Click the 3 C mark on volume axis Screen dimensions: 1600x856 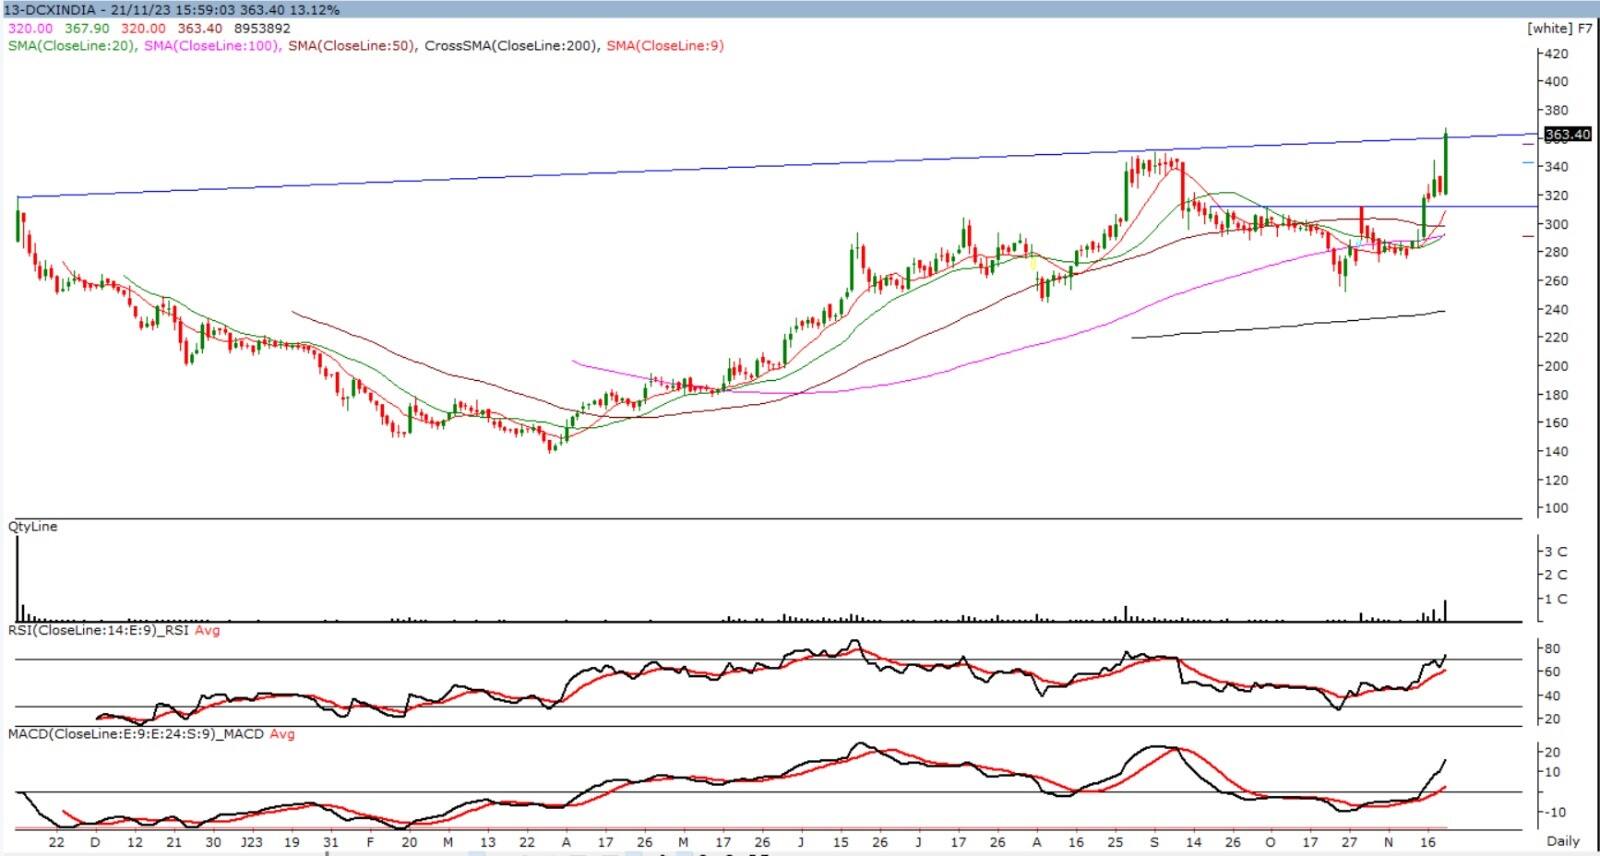pos(1556,552)
